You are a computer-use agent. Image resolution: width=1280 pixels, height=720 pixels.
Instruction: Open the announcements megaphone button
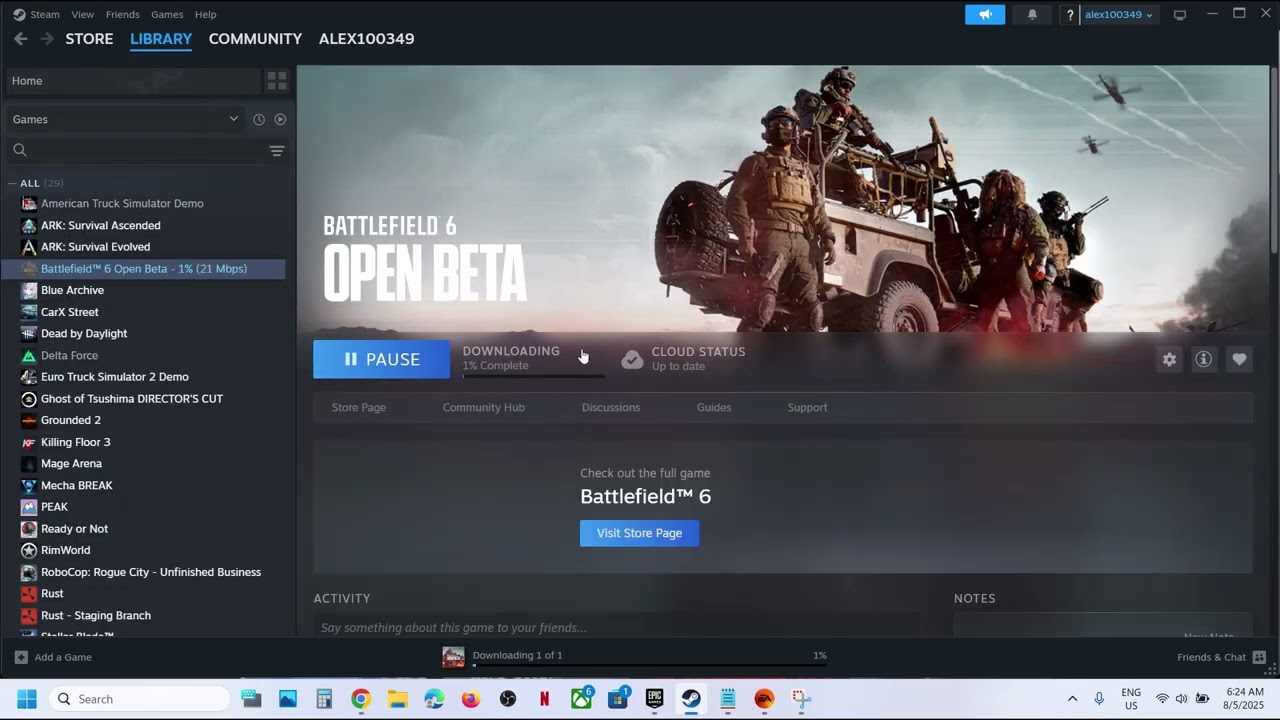[985, 14]
